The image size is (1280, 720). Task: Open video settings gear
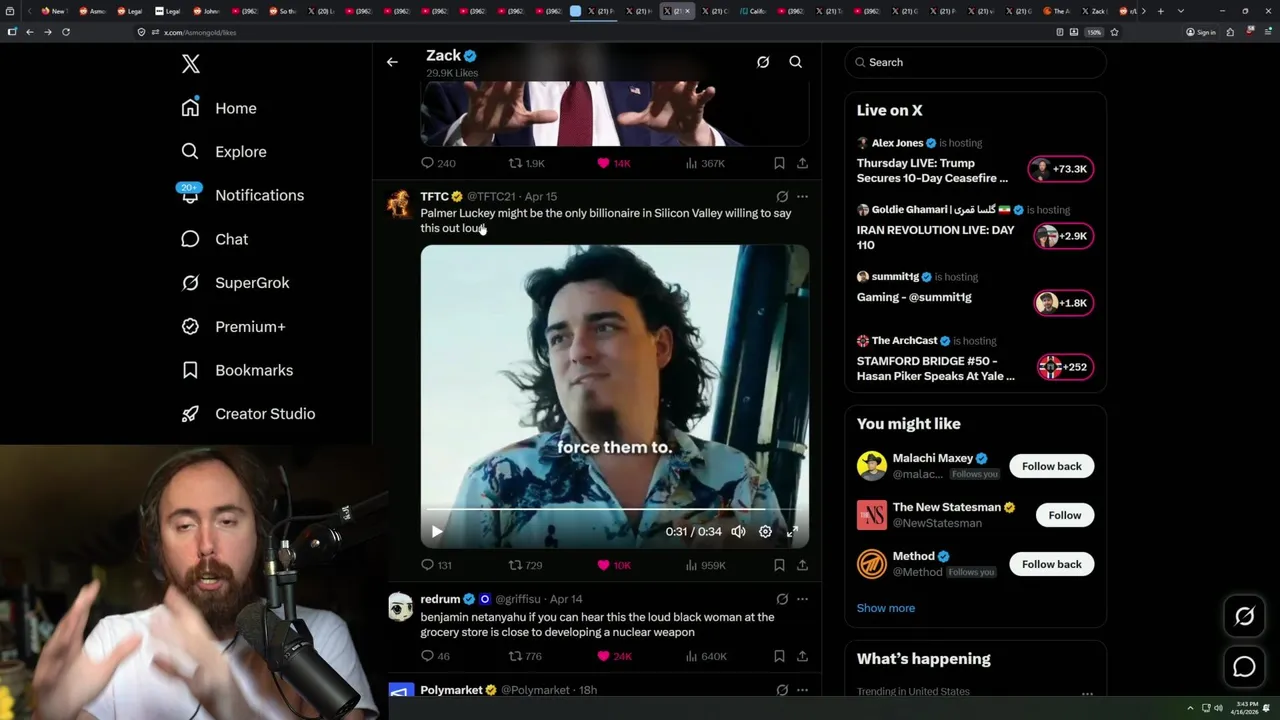click(x=765, y=532)
